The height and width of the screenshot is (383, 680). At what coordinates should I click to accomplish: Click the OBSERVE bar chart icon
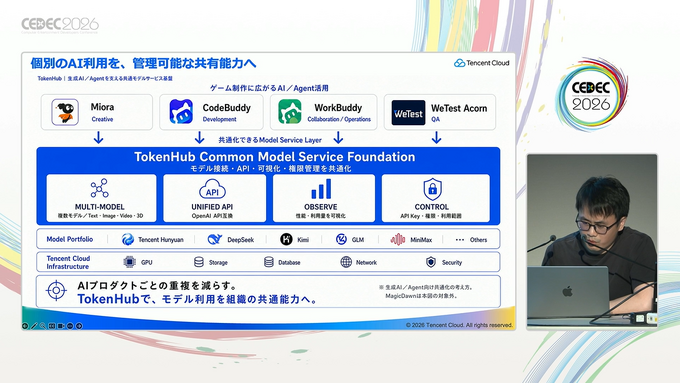point(321,189)
